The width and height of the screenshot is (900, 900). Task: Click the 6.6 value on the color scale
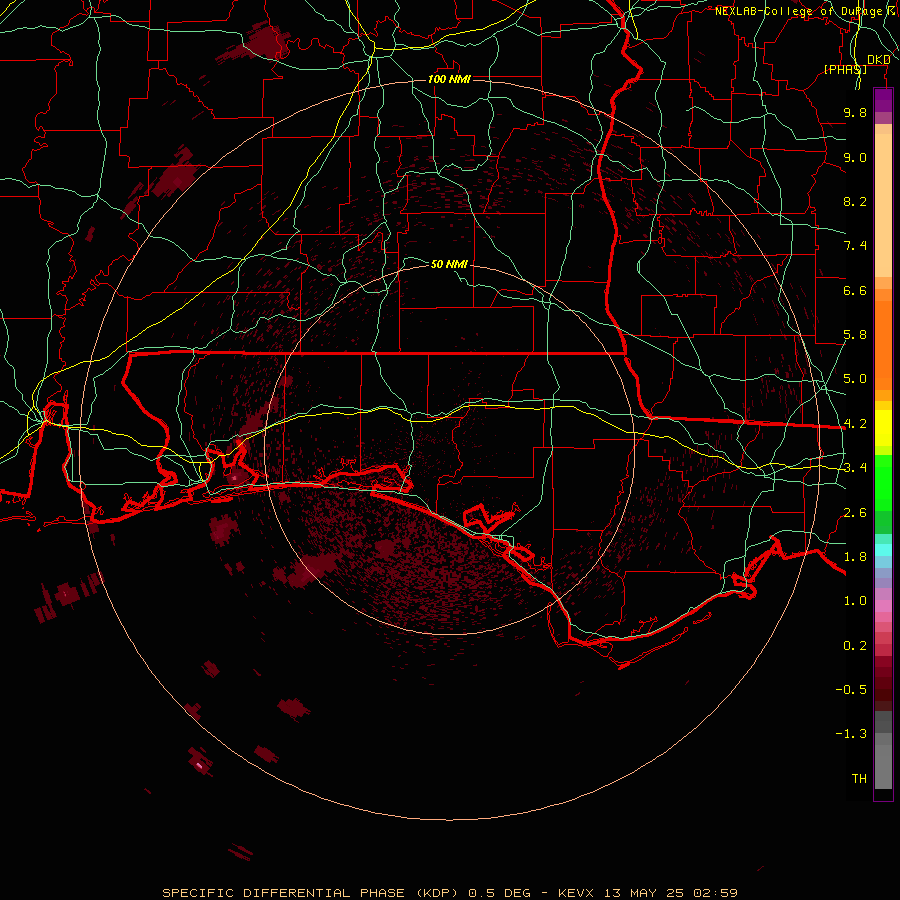pos(855,290)
